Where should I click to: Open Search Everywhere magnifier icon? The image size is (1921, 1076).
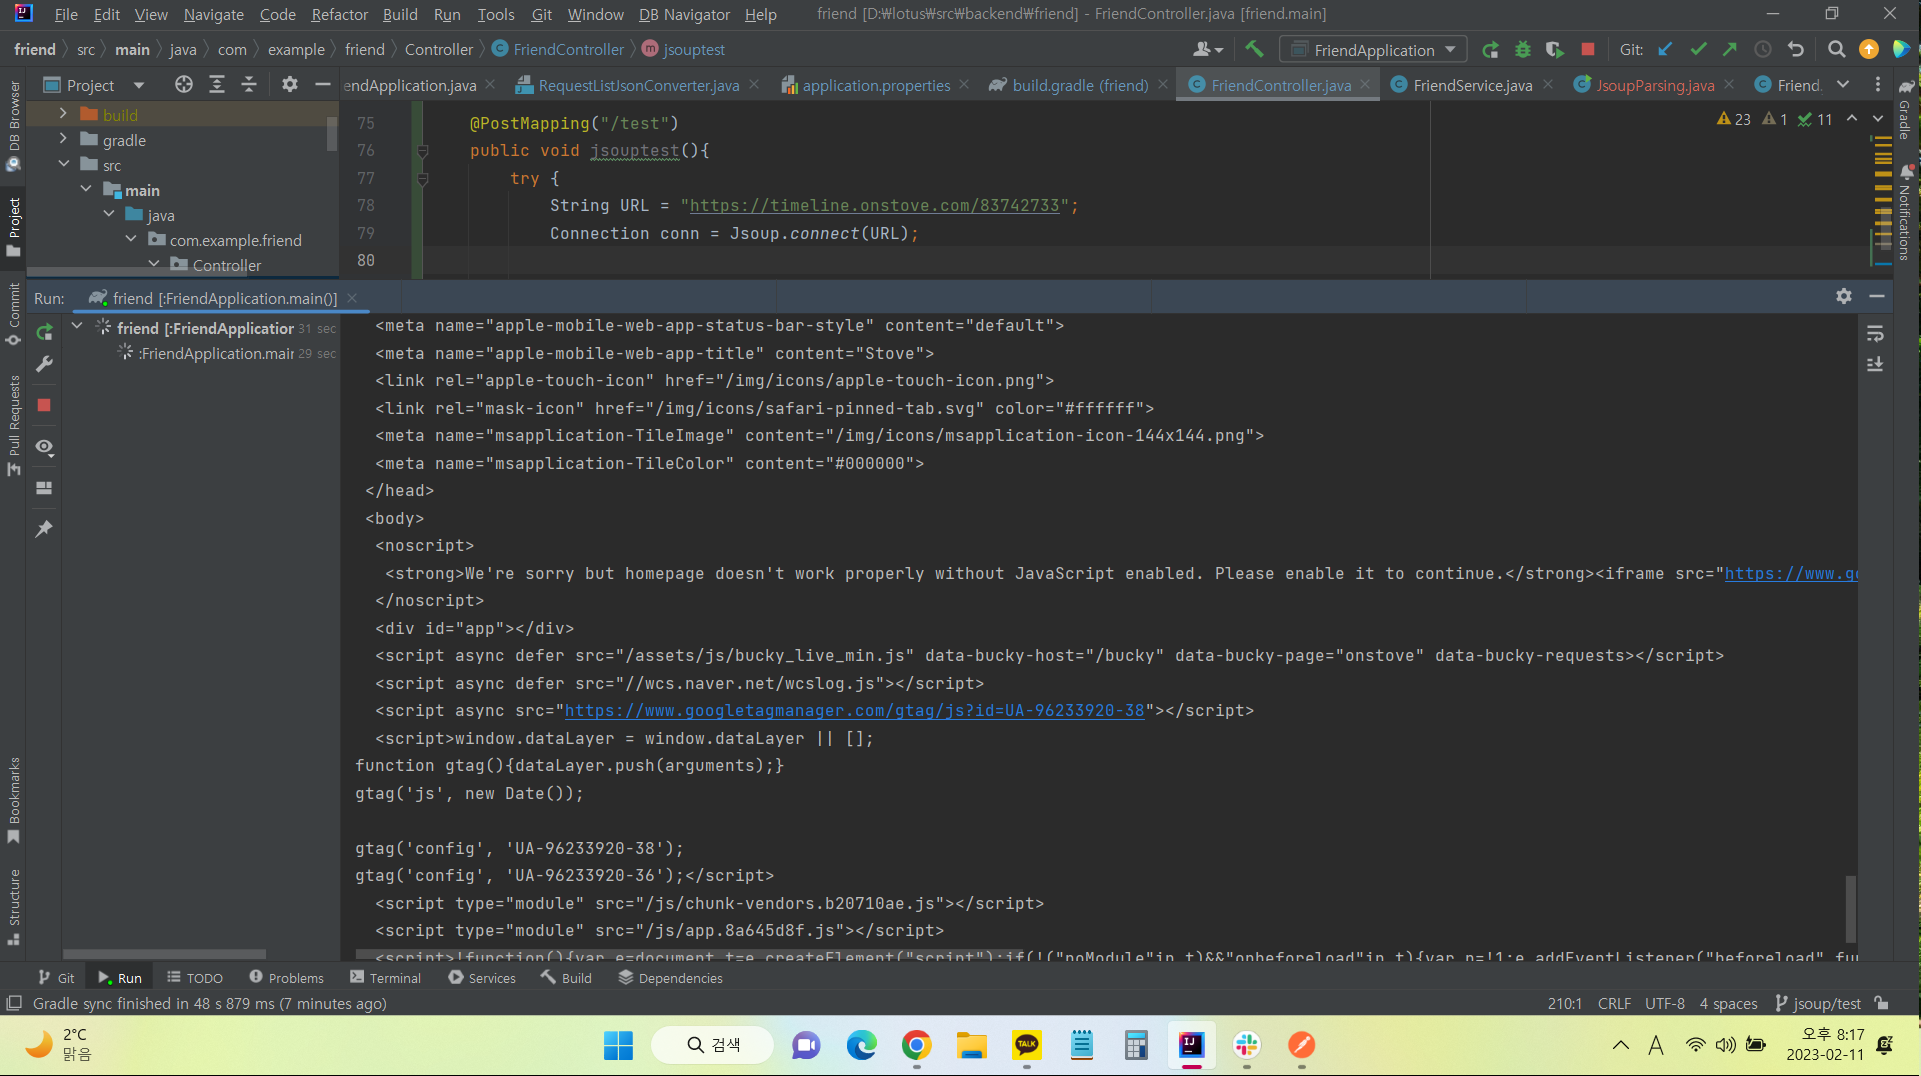(1836, 49)
